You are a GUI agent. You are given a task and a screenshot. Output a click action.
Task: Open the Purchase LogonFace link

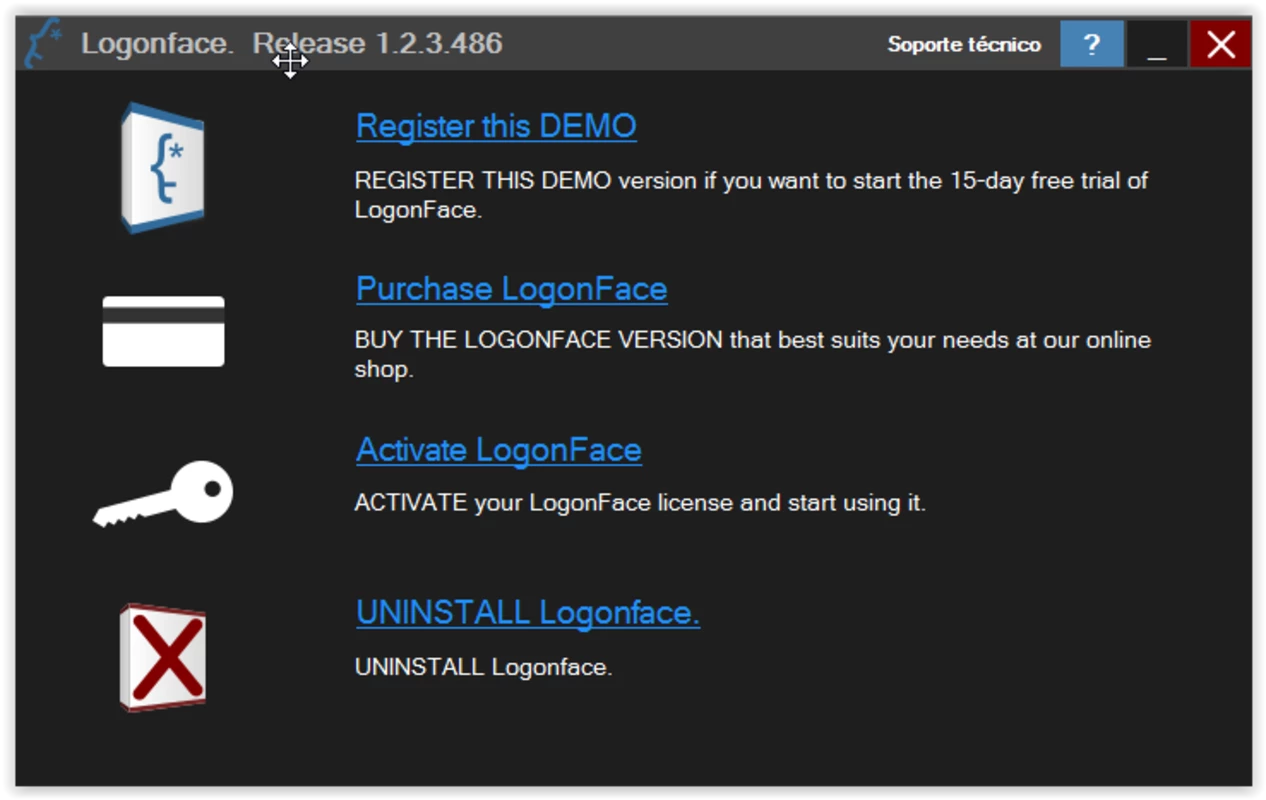(511, 289)
